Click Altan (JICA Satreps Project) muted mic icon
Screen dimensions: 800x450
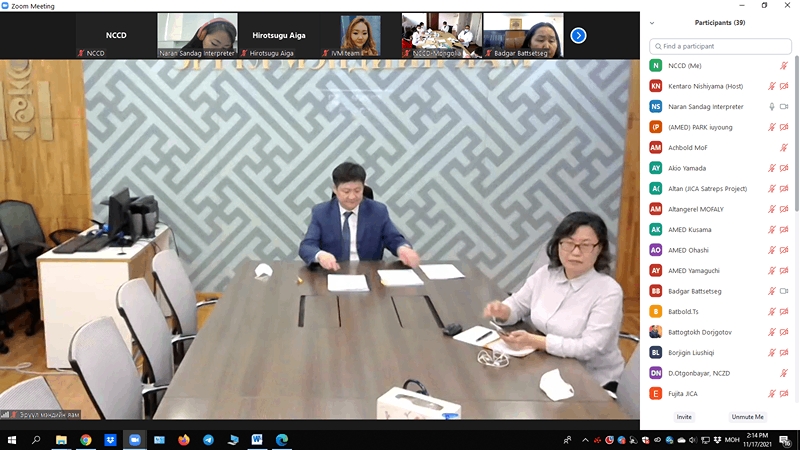tap(772, 189)
